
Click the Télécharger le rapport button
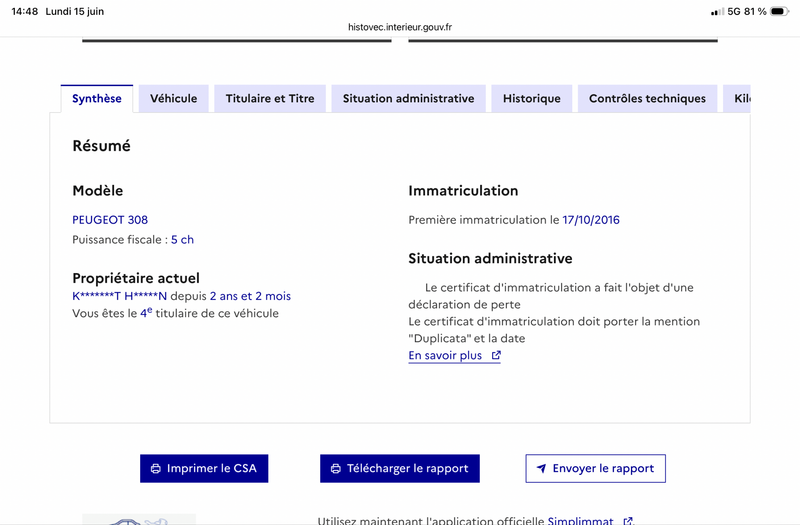(x=400, y=468)
